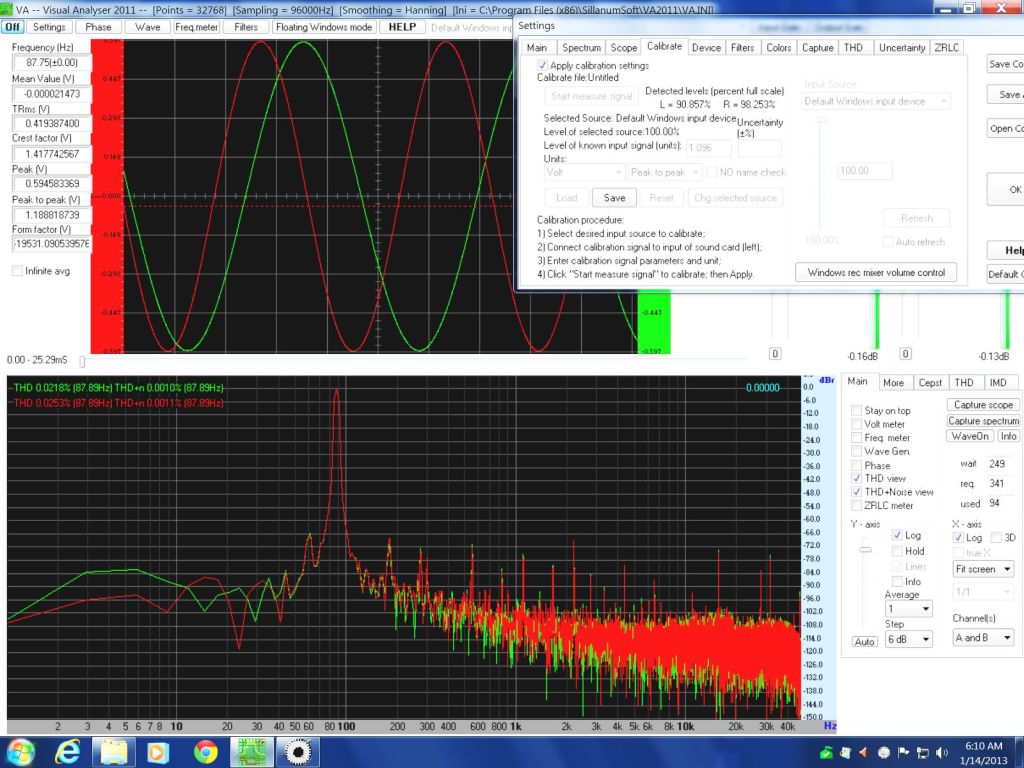Disable THD+Noise view checkbox
Screen dimensions: 1024x768
(856, 492)
